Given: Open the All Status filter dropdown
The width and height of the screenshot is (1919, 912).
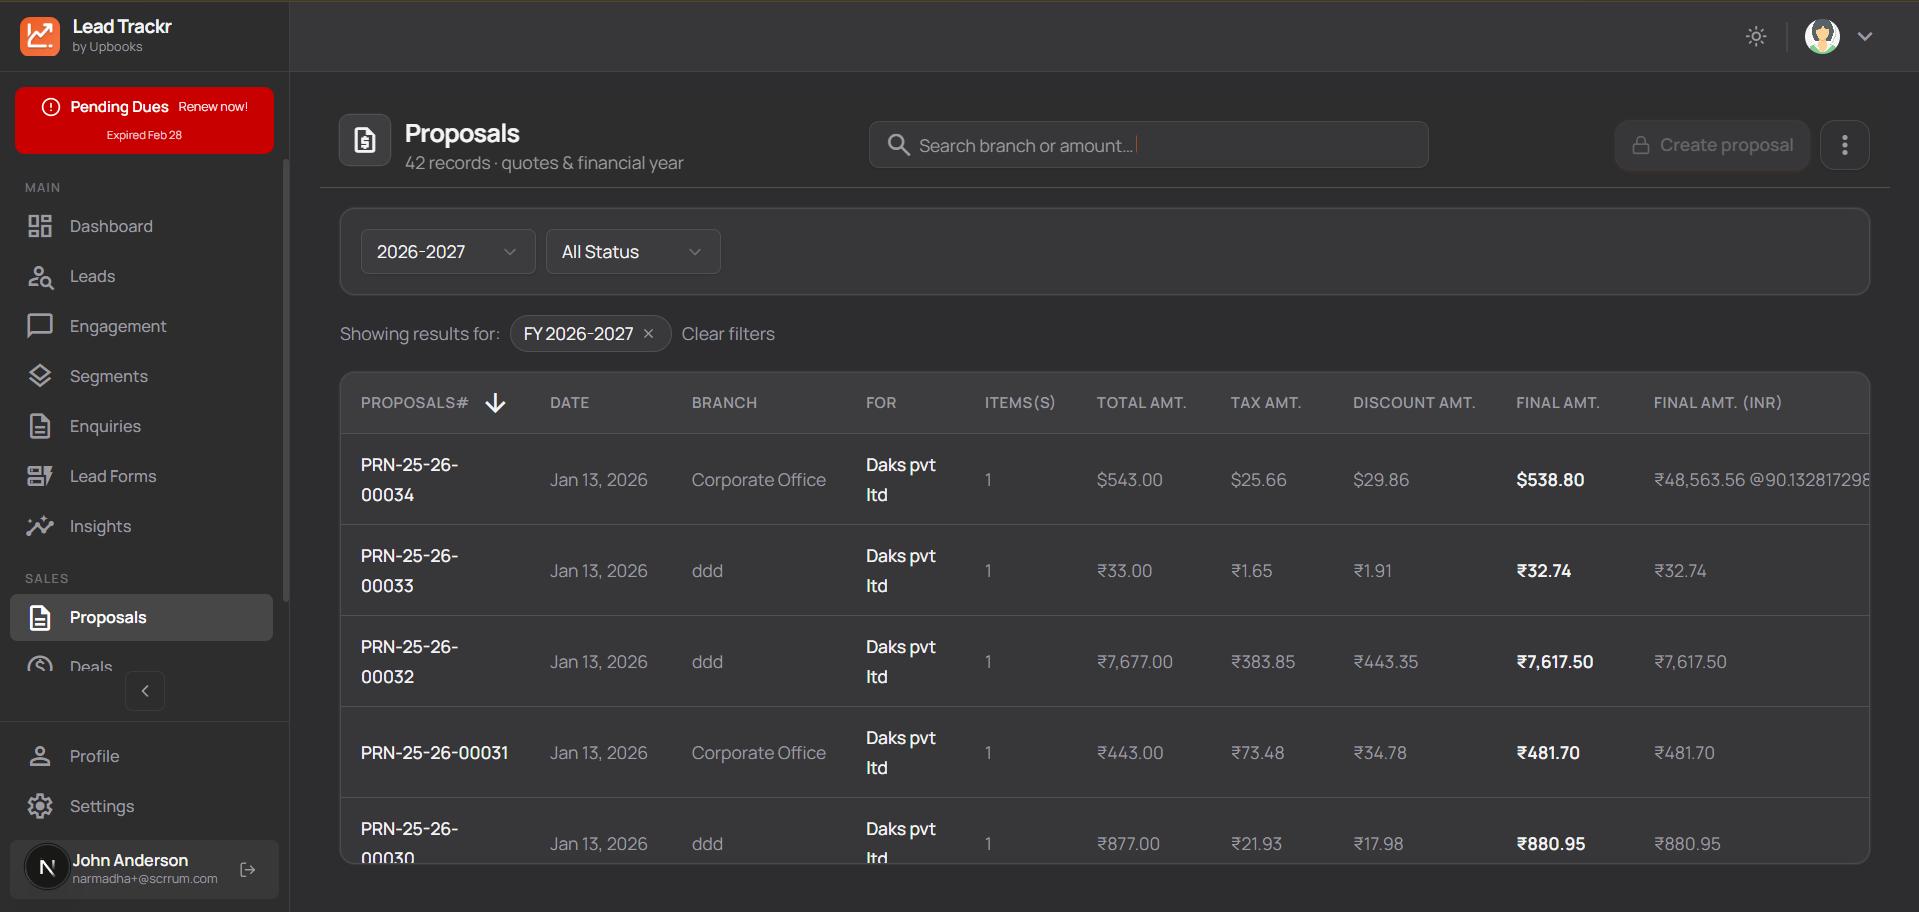Looking at the screenshot, I should (632, 252).
